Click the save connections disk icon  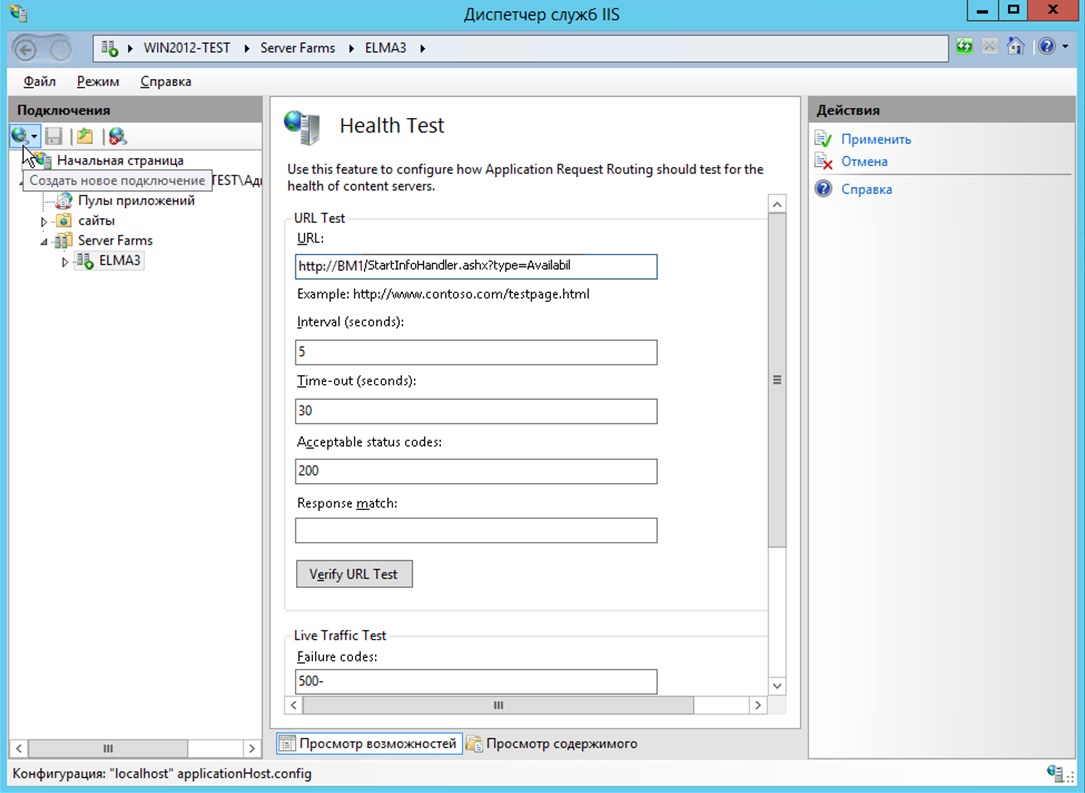click(54, 136)
